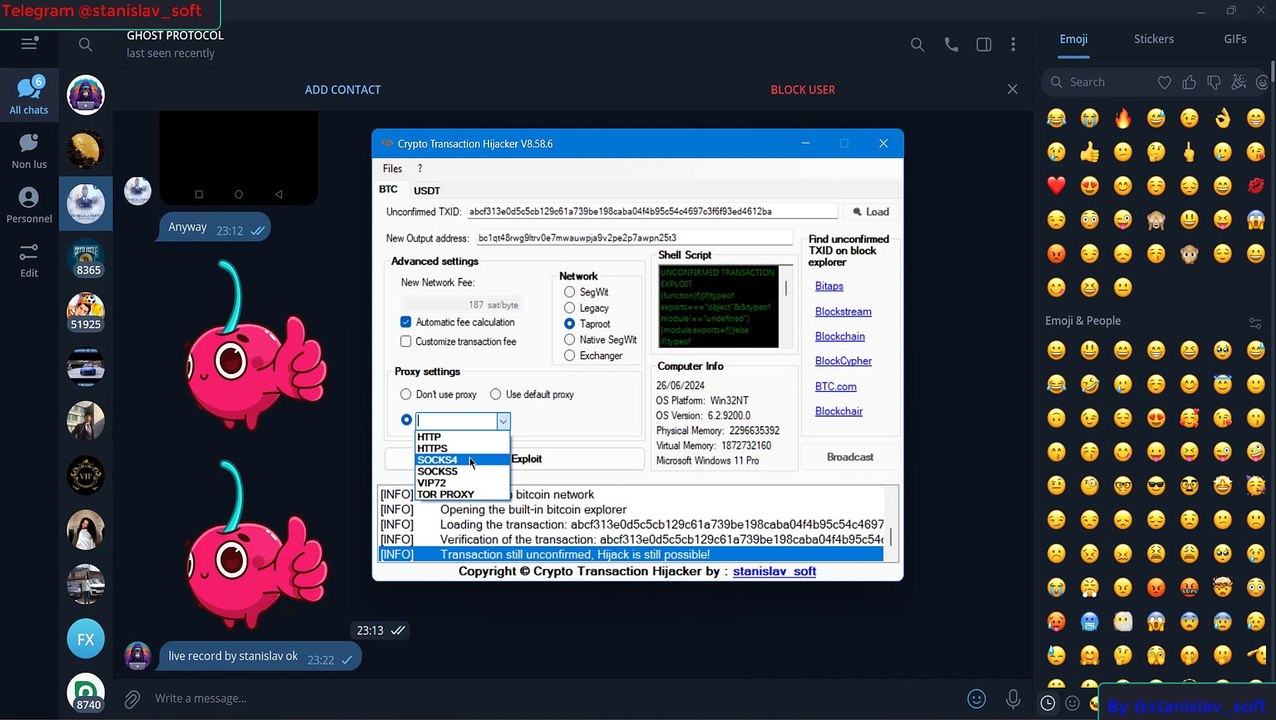Select the kiss mark lips emoji
This screenshot has width=1276, height=720.
1256,186
